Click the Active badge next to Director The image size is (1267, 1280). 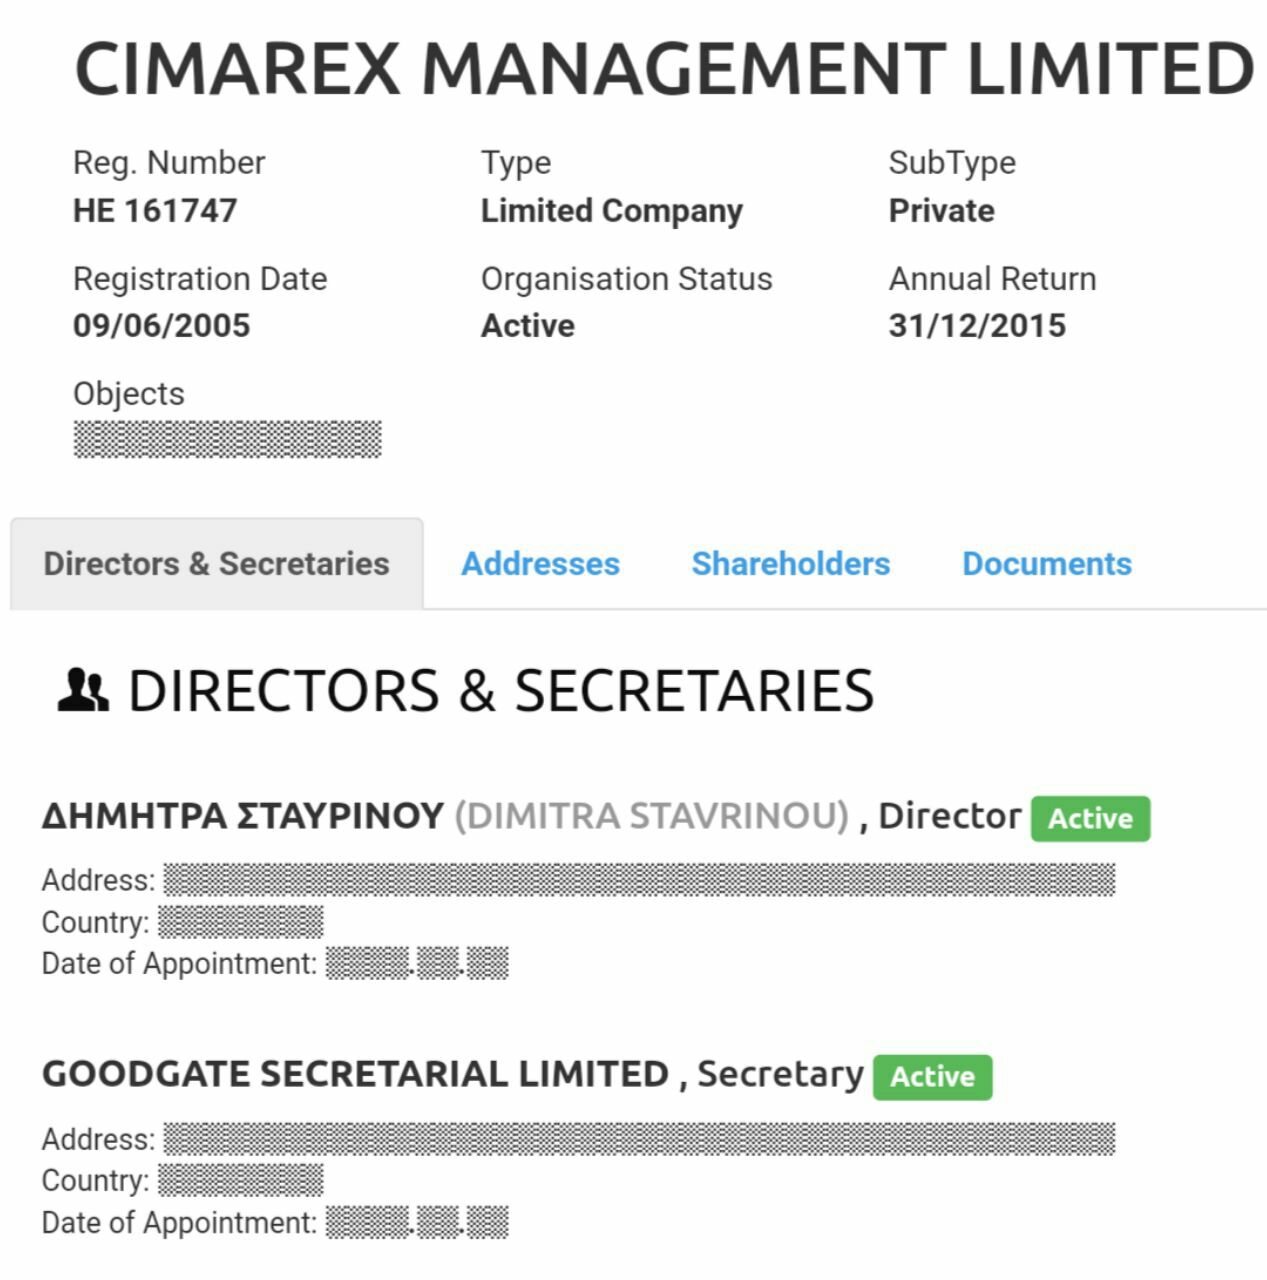pos(1091,818)
